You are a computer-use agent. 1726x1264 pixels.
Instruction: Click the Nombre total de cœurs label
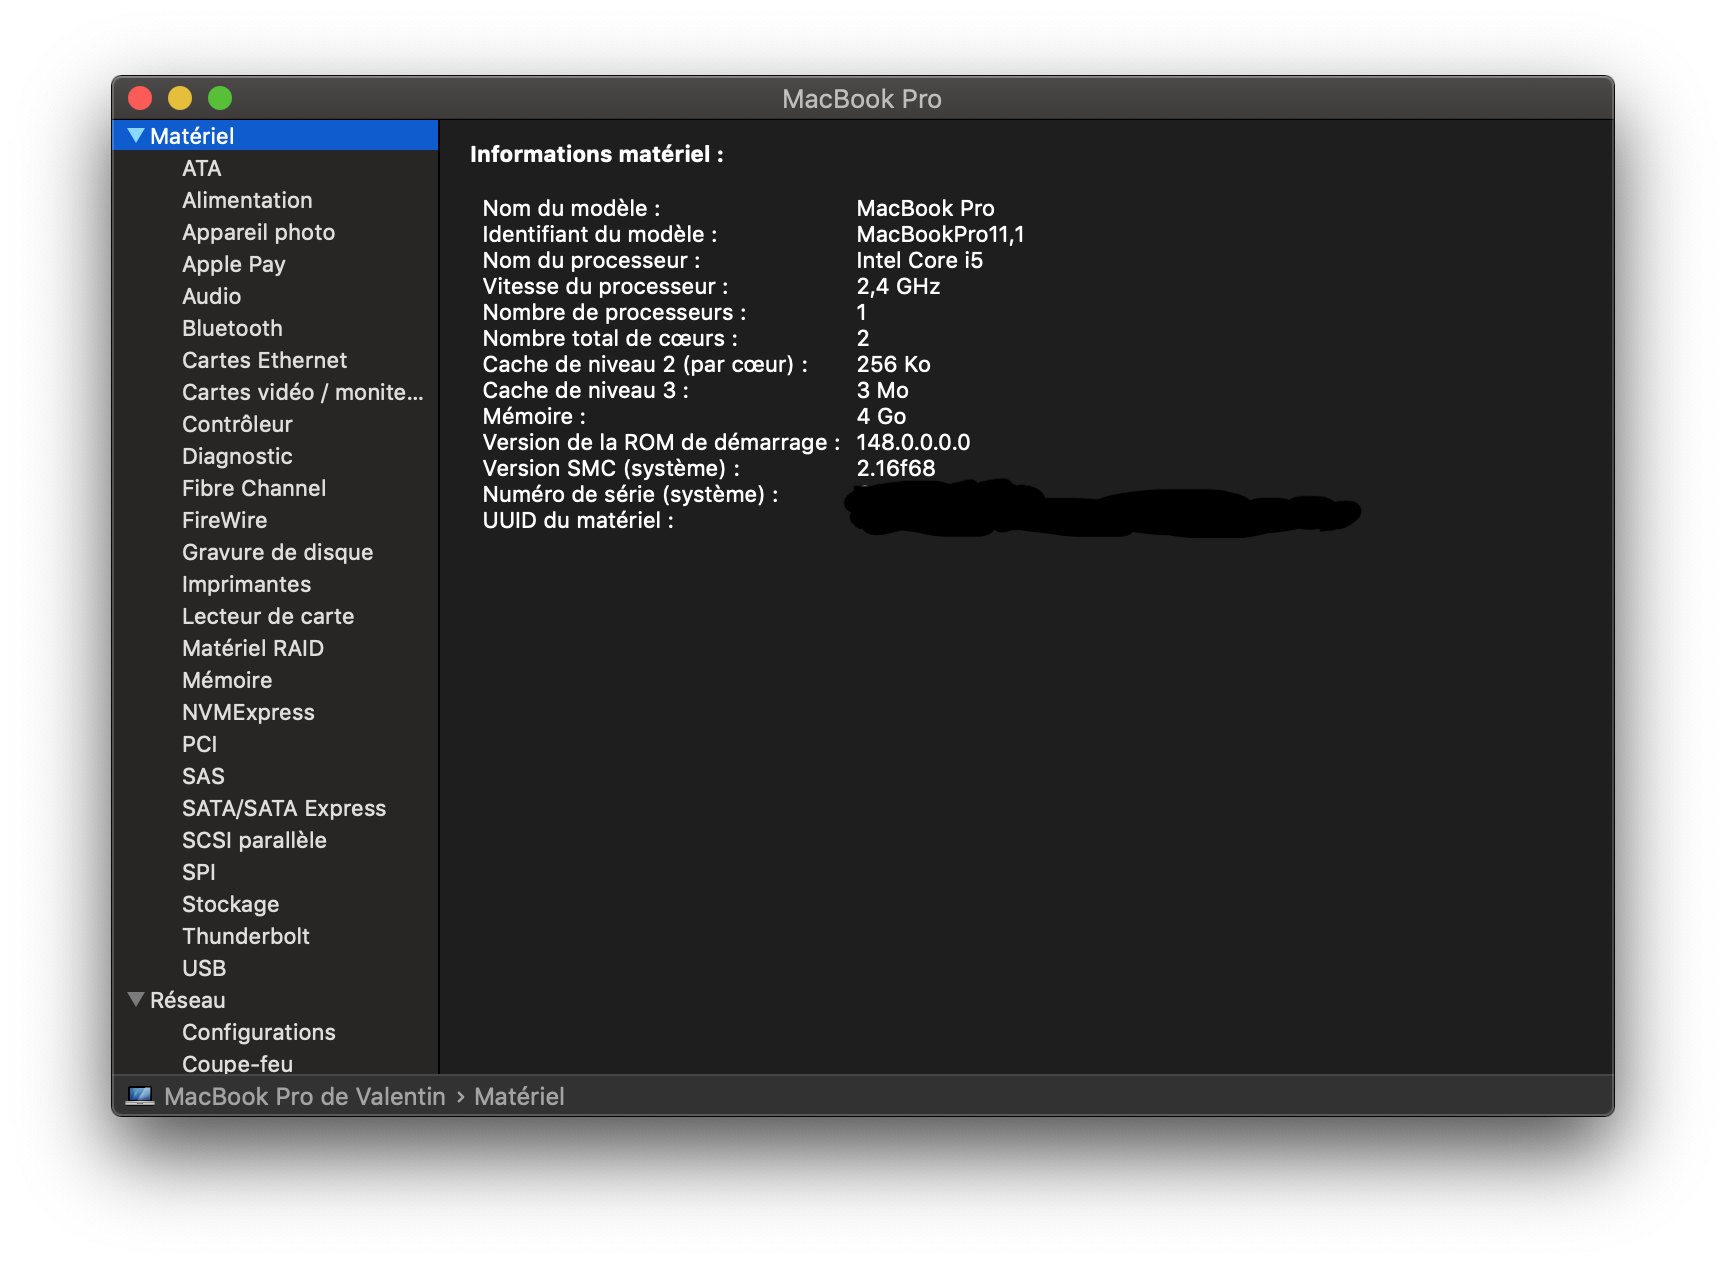click(610, 338)
